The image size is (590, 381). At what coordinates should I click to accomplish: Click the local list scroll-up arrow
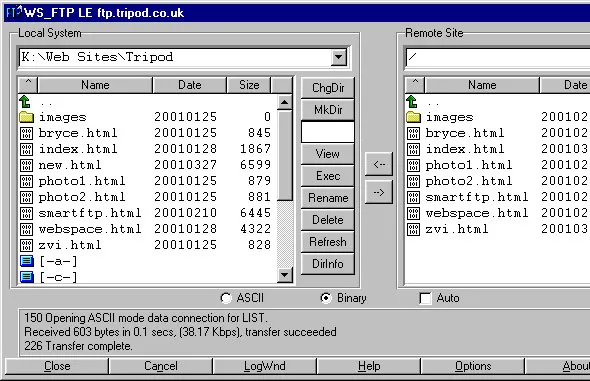point(284,102)
